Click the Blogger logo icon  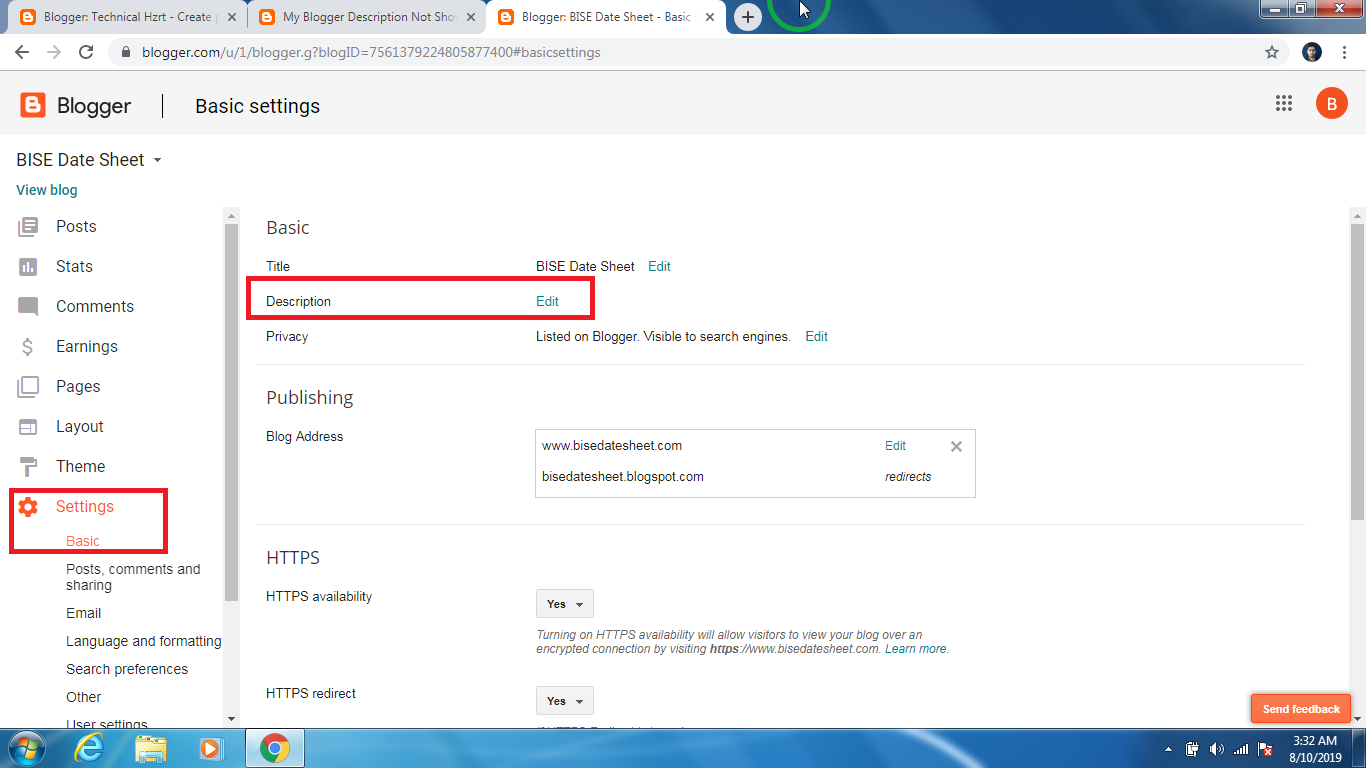tap(33, 106)
